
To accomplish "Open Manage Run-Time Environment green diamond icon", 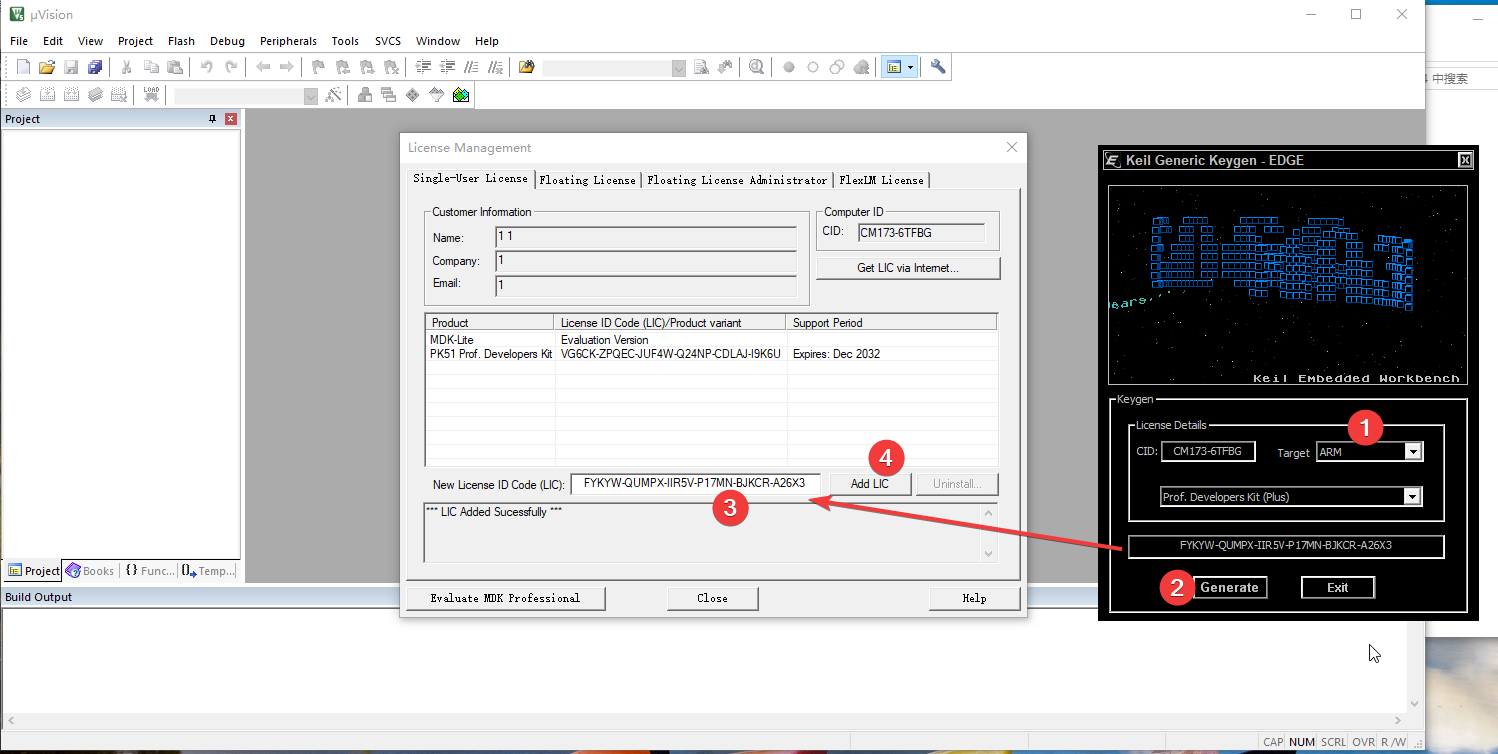I will click(413, 95).
